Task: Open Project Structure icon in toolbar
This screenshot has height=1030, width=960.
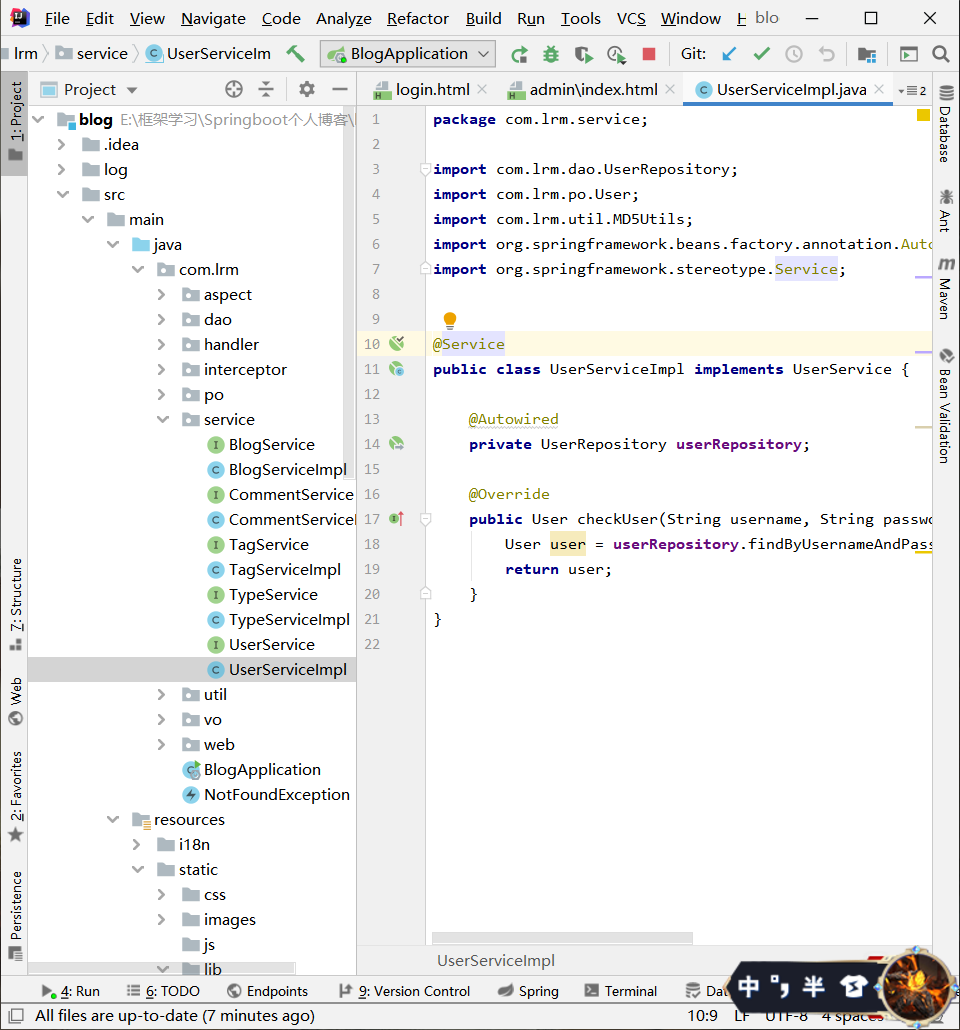Action: tap(867, 54)
